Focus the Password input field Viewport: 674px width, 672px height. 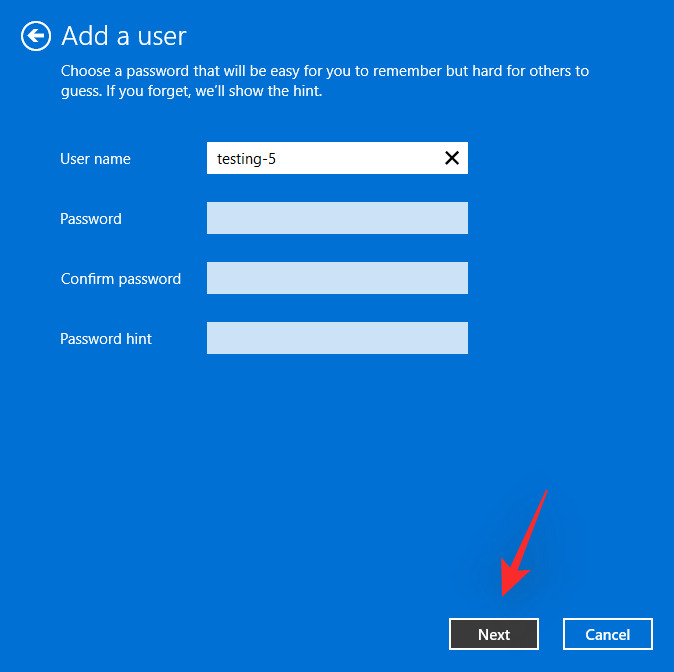click(337, 218)
